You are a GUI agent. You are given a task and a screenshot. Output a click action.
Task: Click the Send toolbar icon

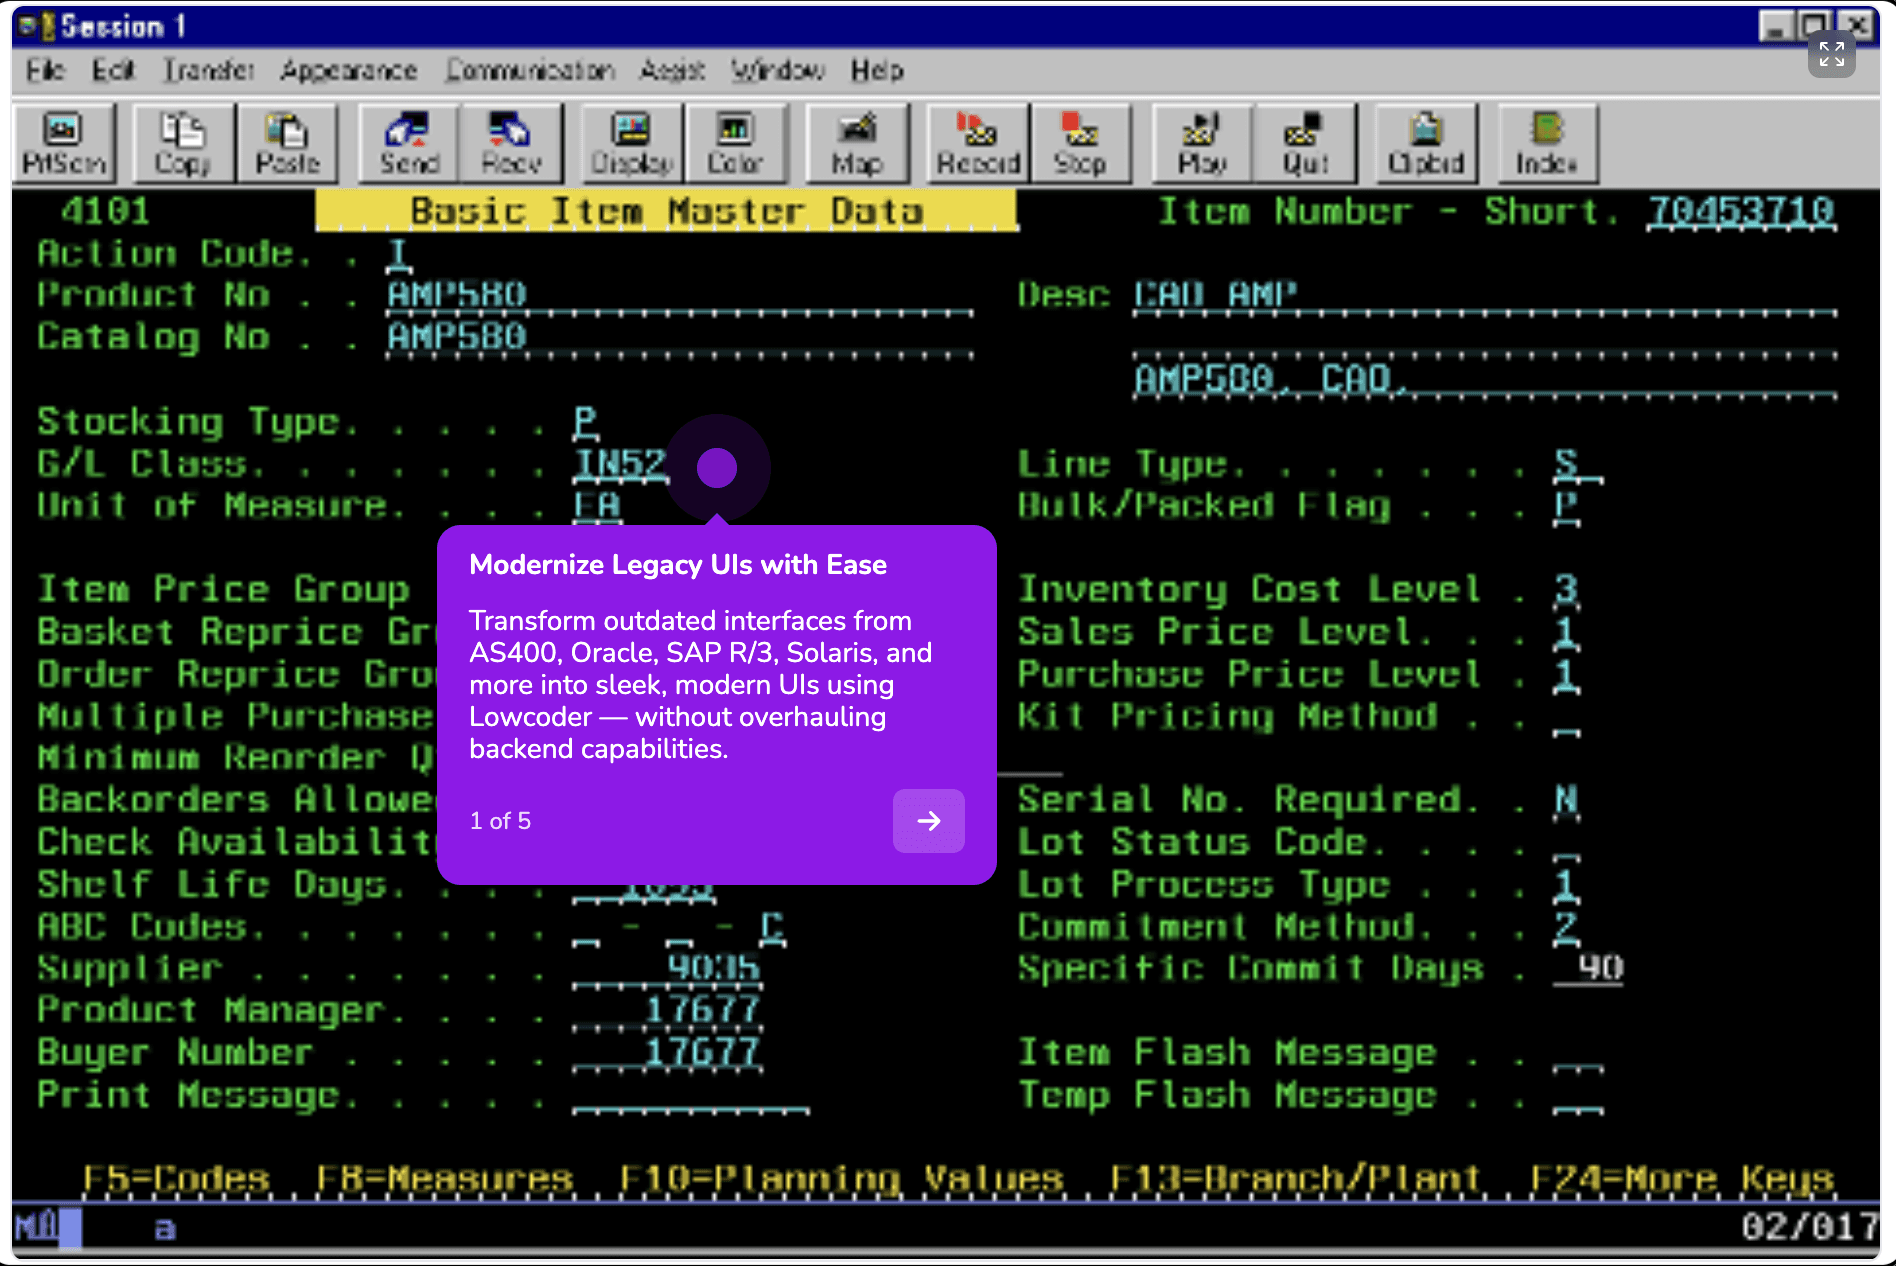(x=409, y=144)
